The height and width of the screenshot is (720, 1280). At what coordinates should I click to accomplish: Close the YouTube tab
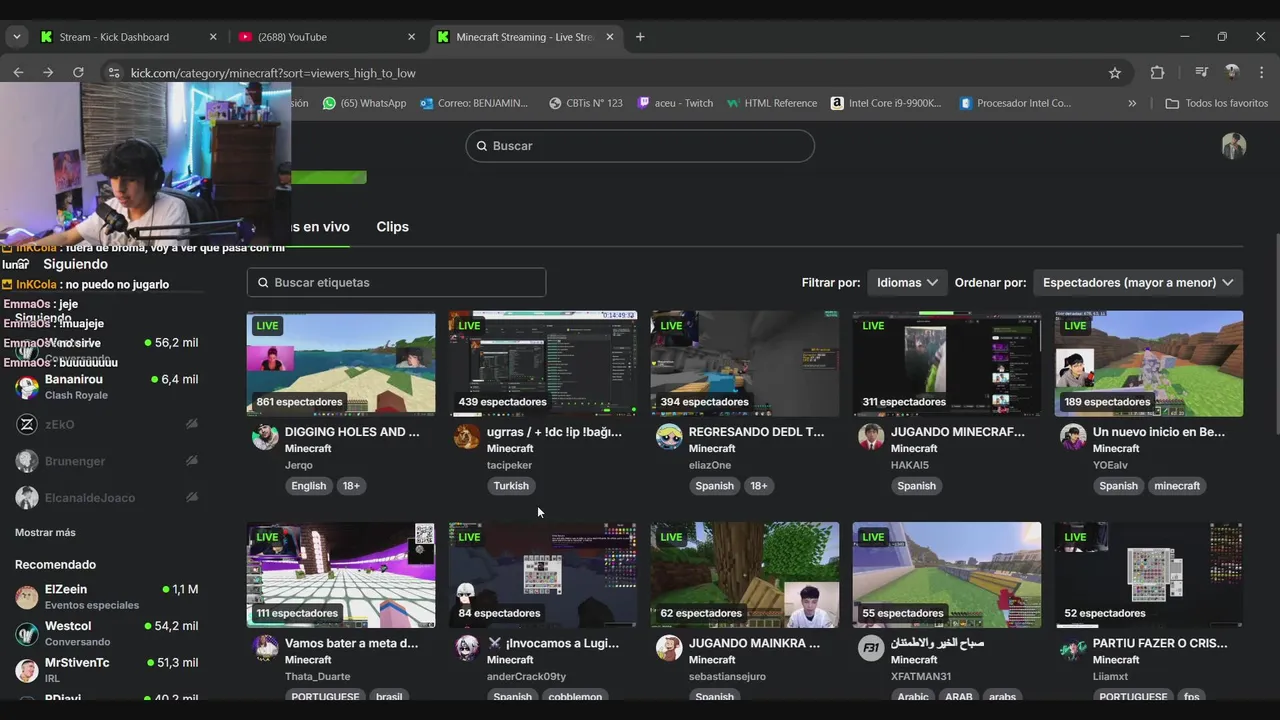click(x=411, y=37)
